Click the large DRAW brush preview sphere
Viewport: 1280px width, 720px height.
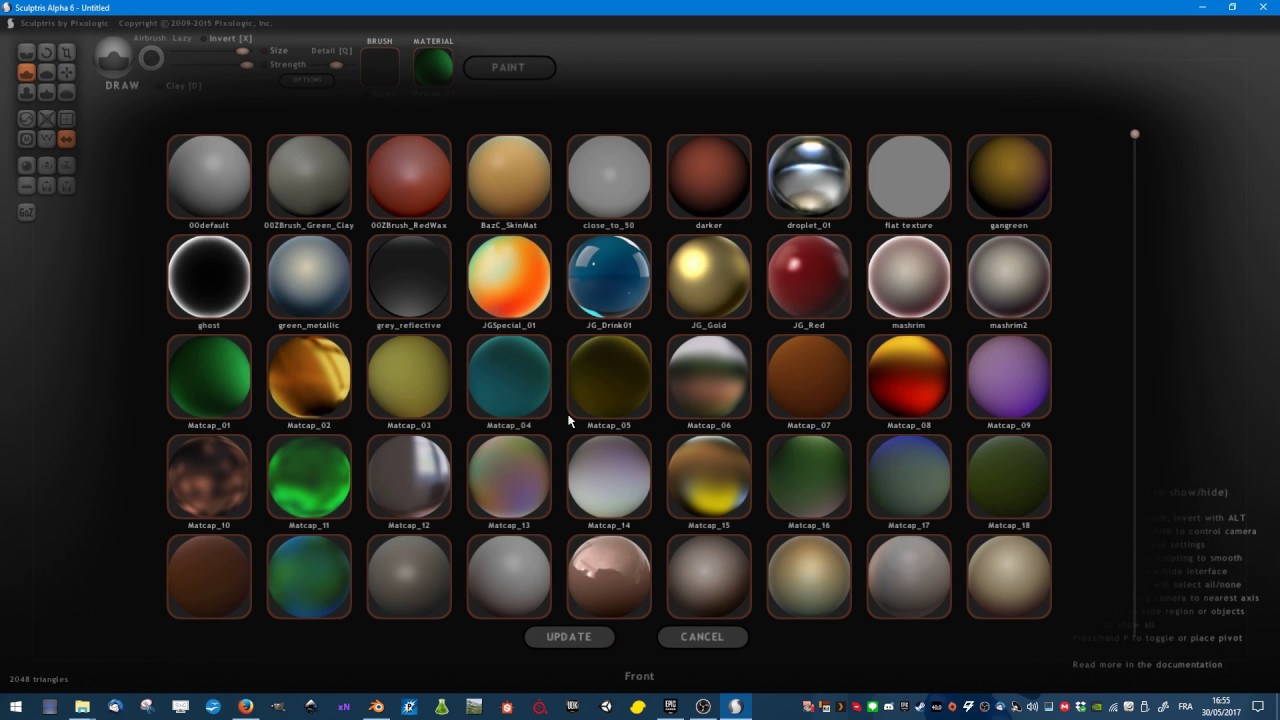click(113, 57)
